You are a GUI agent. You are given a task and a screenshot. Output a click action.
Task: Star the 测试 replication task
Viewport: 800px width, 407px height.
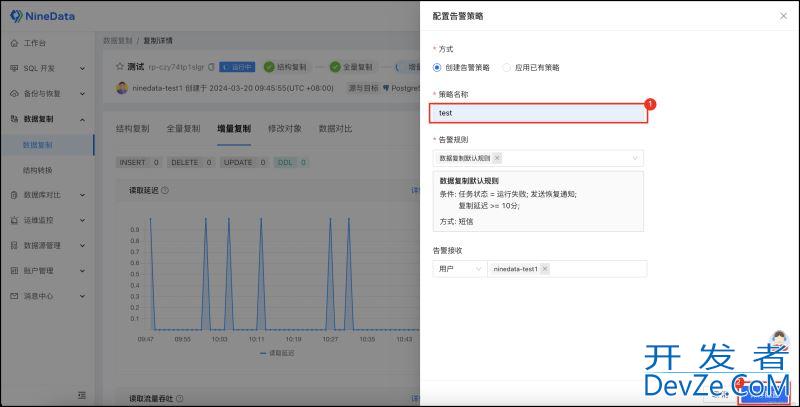click(120, 66)
